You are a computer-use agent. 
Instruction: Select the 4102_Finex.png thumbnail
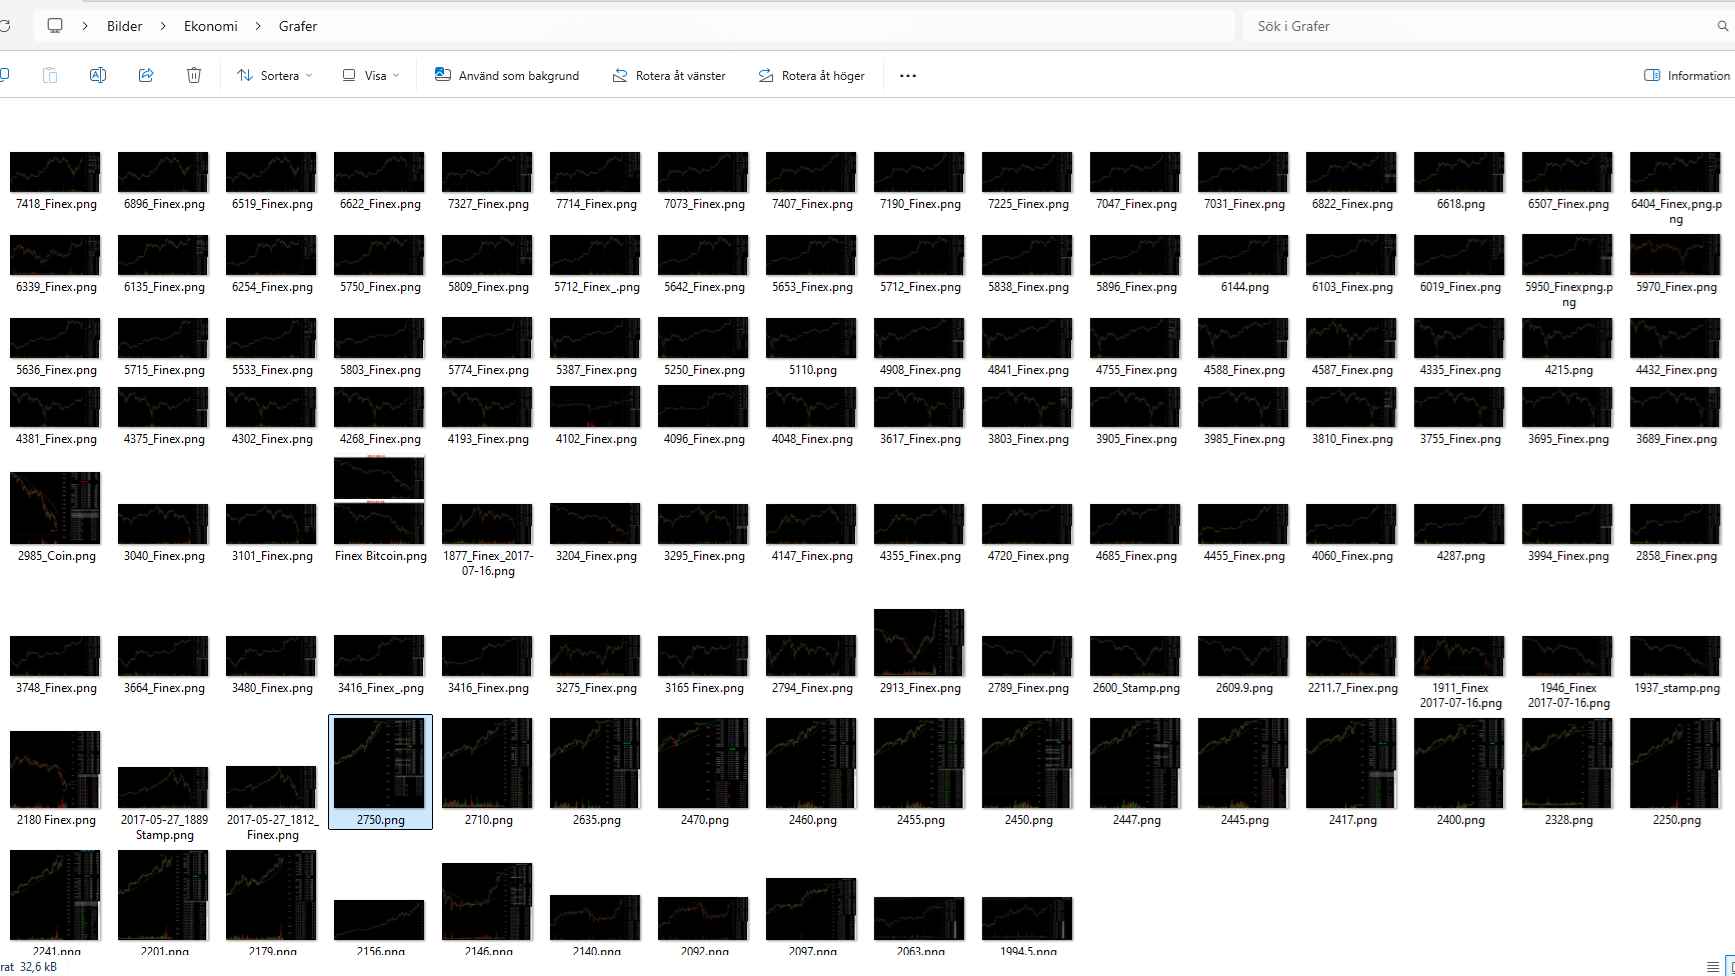[595, 407]
